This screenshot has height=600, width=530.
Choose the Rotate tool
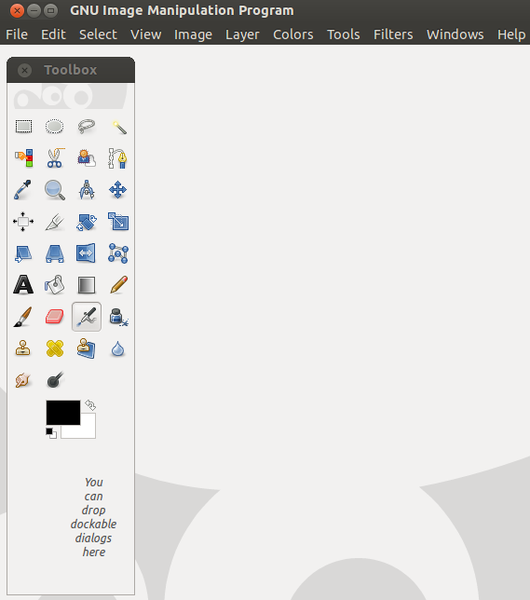pyautogui.click(x=86, y=222)
